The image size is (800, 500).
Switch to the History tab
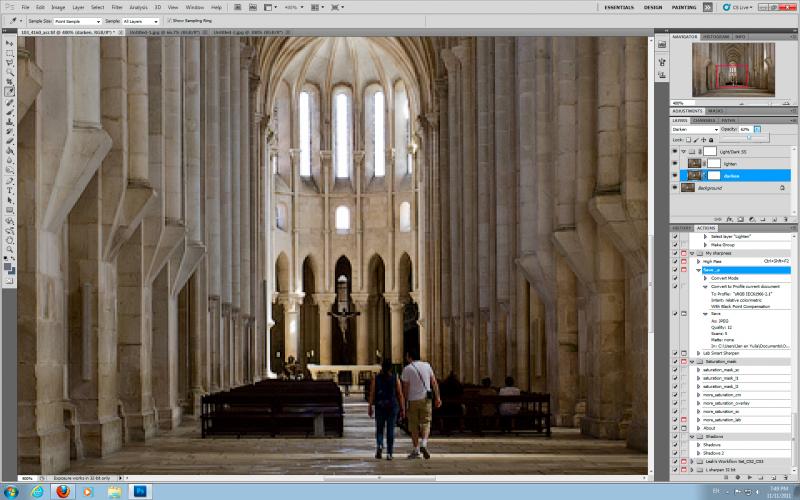(682, 228)
